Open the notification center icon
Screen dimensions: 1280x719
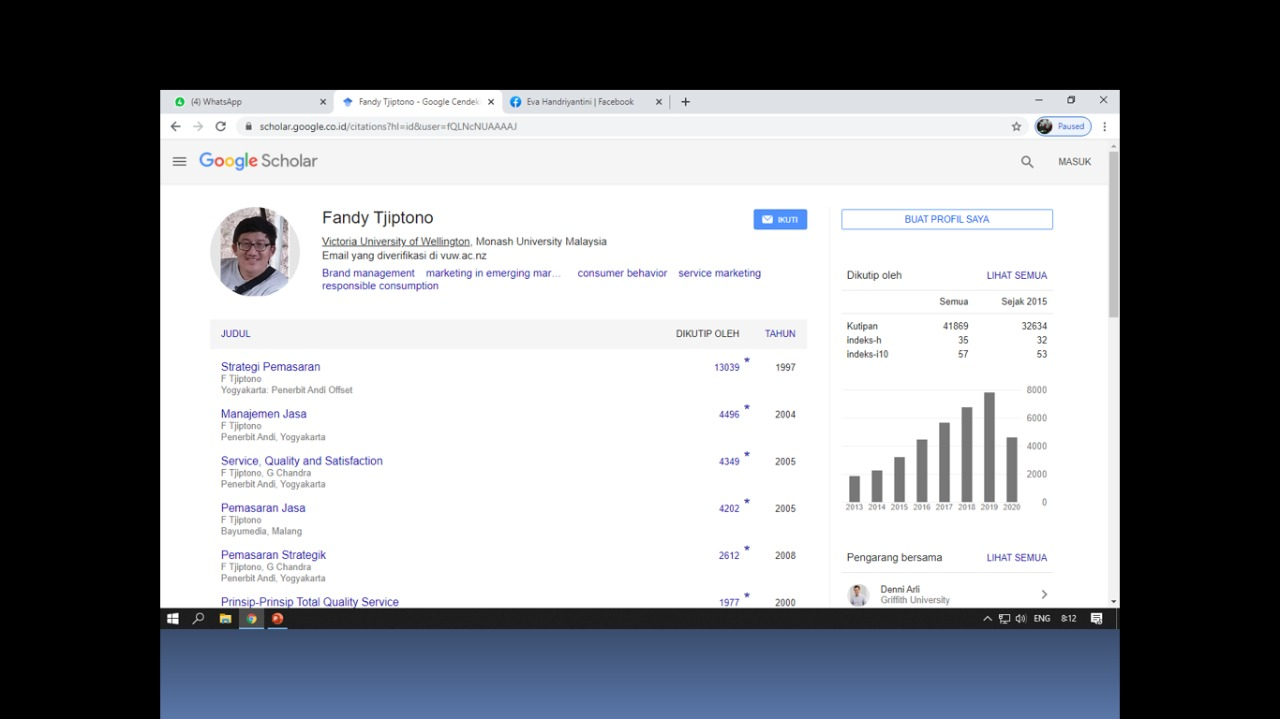(x=1096, y=619)
